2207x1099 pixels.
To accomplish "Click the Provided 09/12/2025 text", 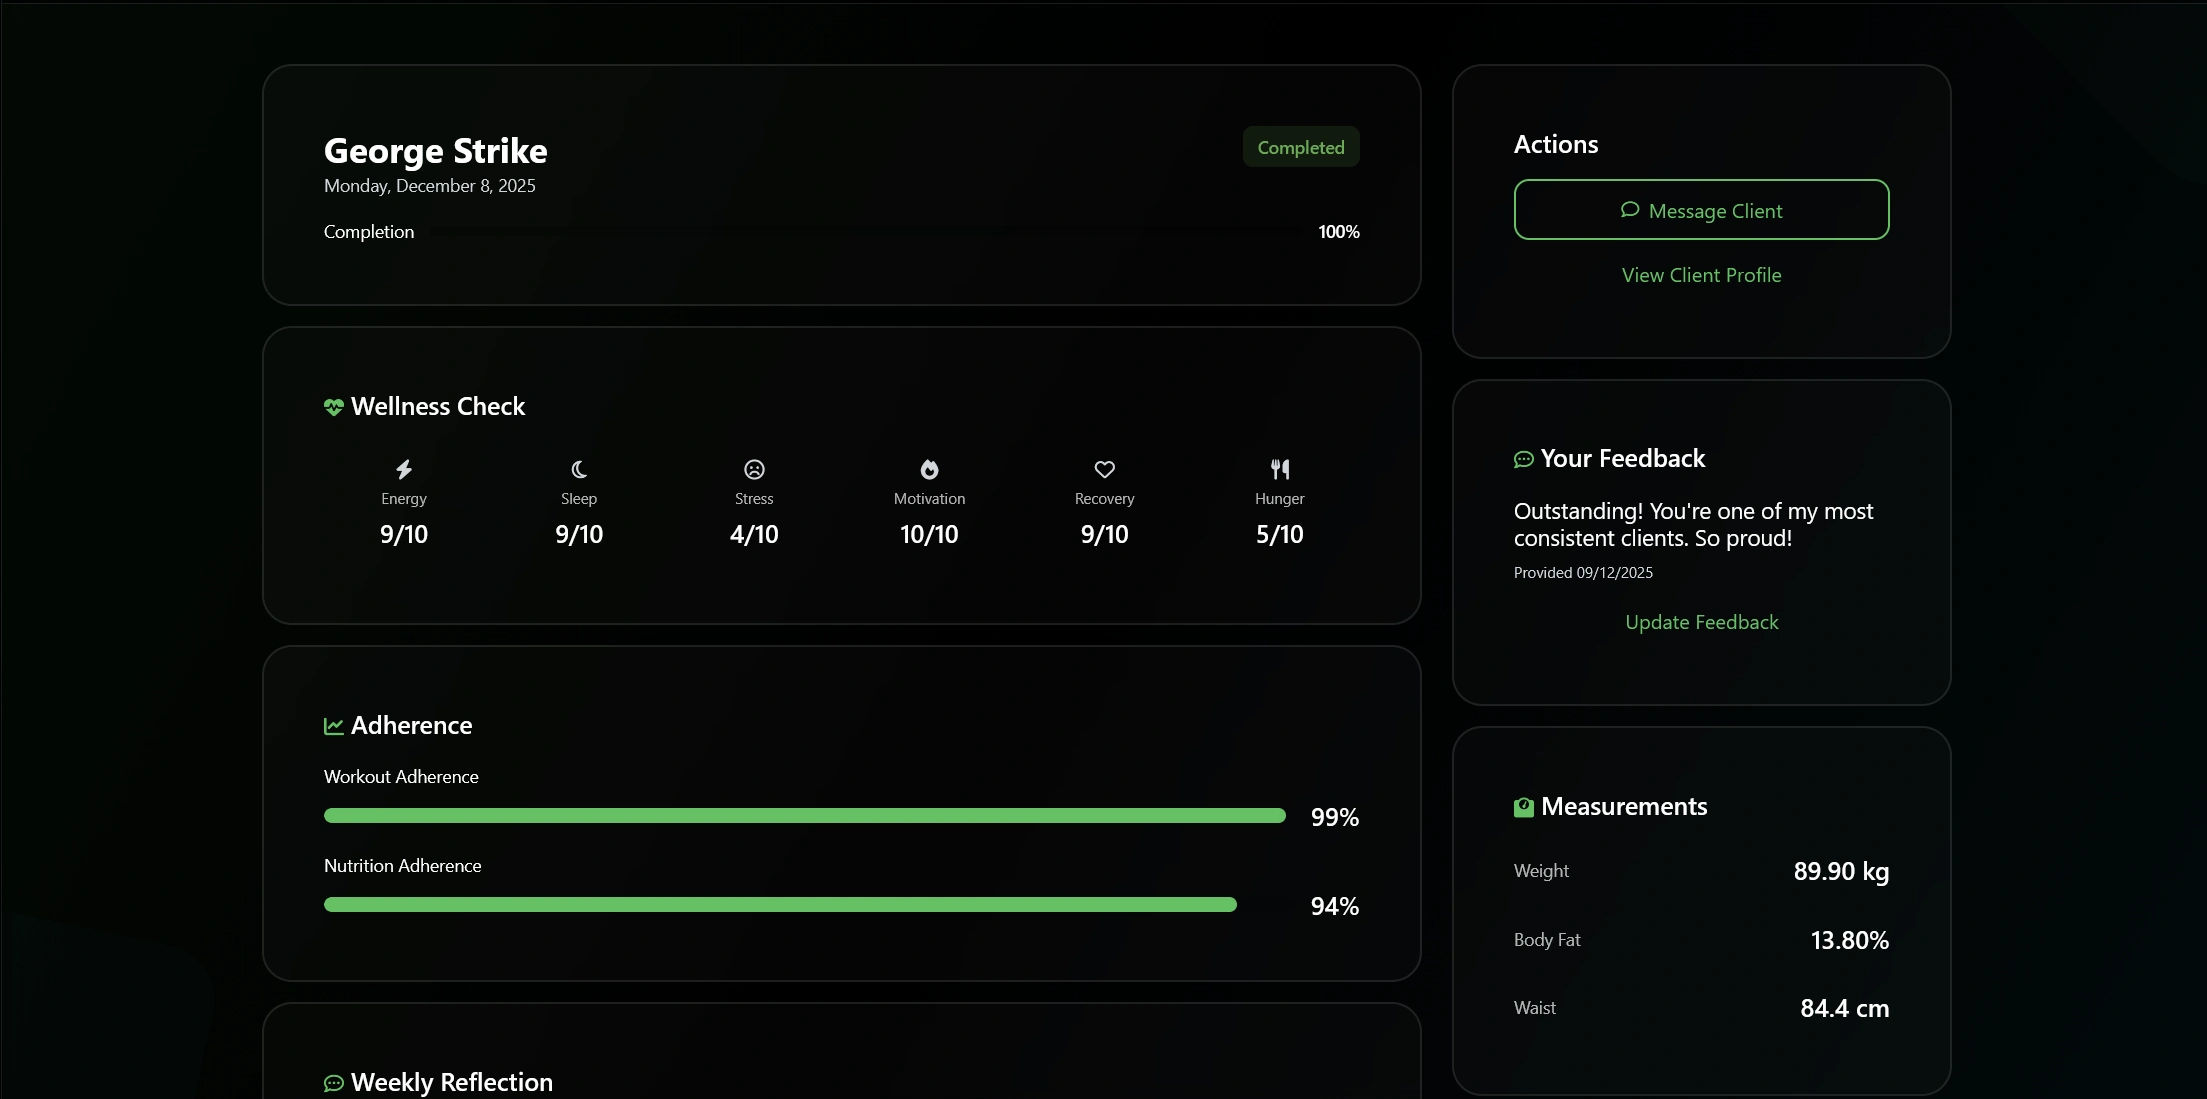I will click(x=1583, y=573).
